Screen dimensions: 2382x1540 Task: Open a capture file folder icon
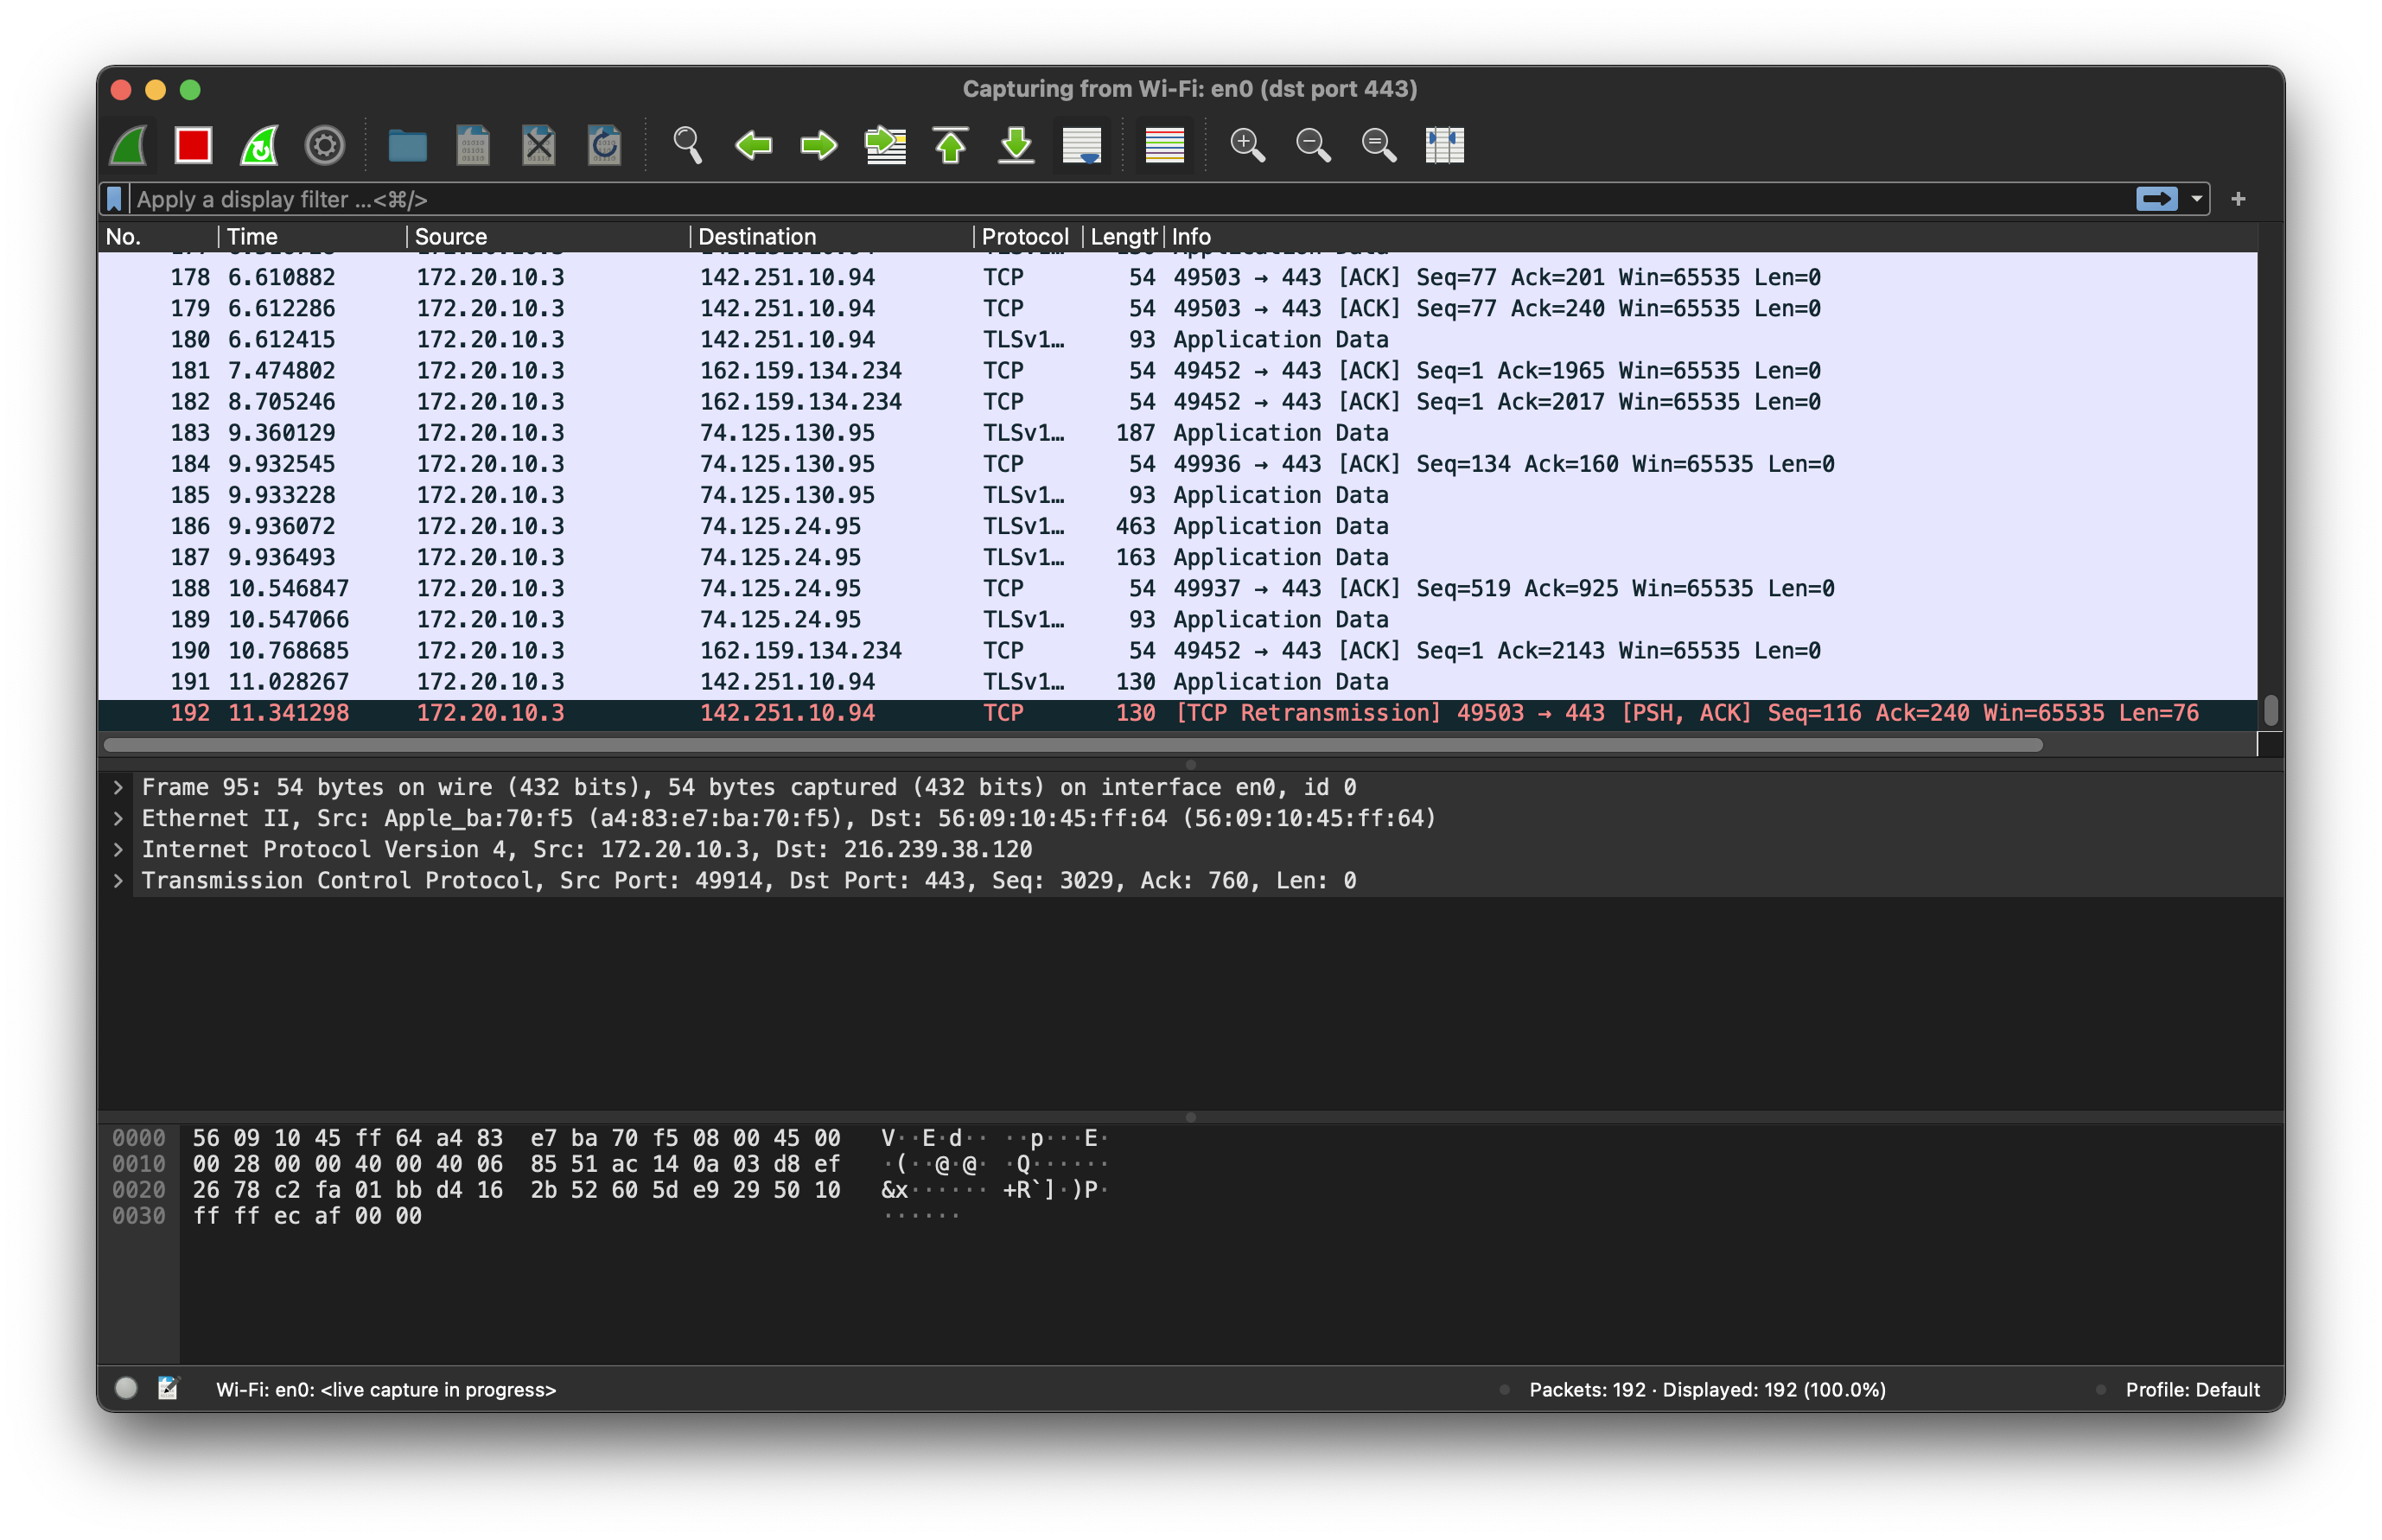tap(407, 146)
